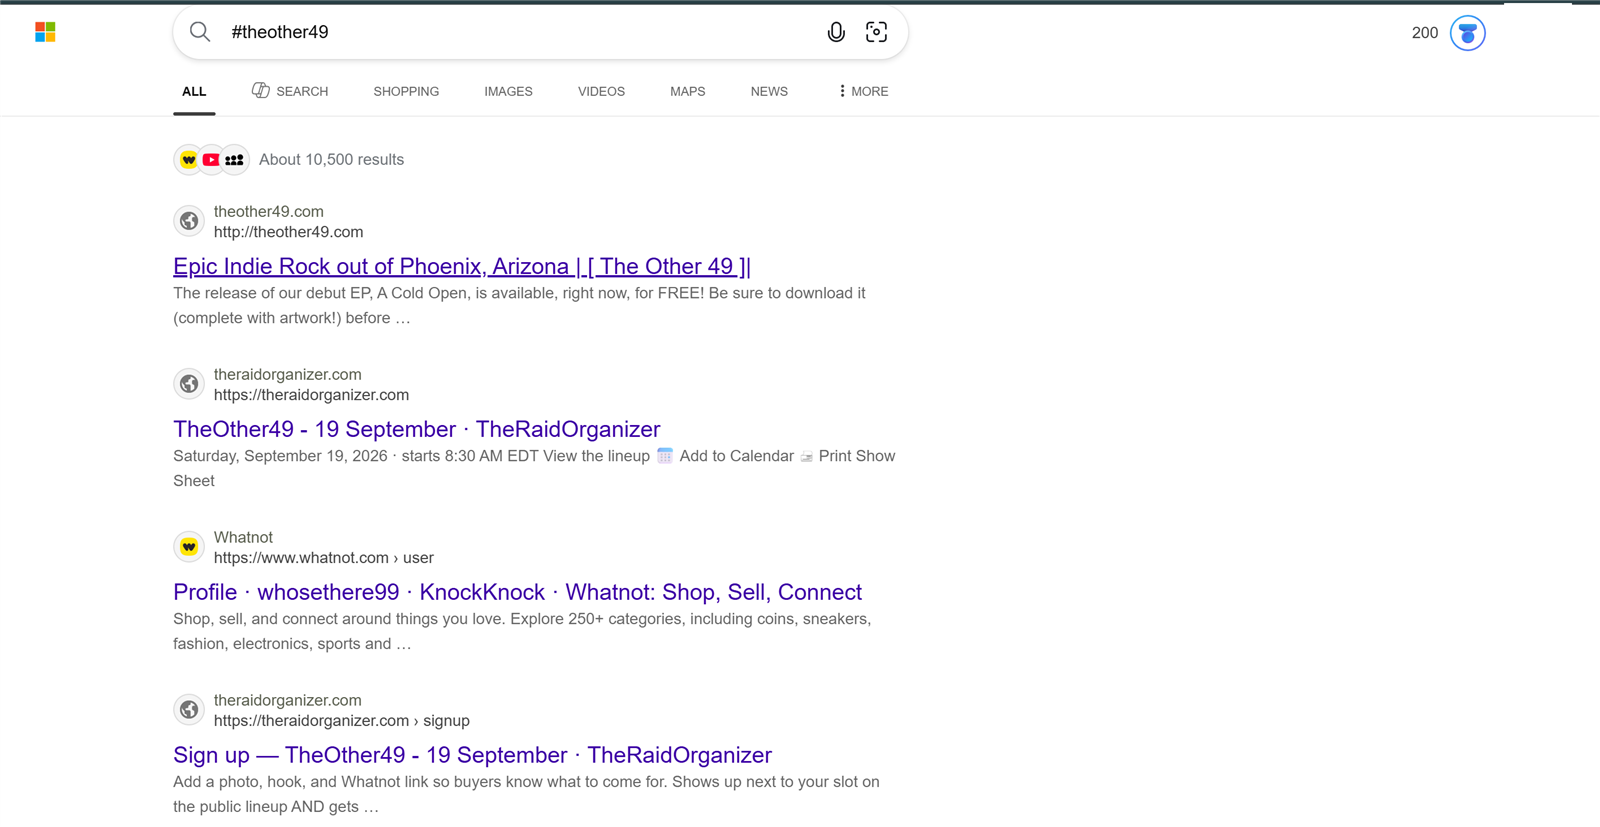Click globe favicon of TheOther49 - 19 September result
The image size is (1600, 827).
pyautogui.click(x=189, y=384)
